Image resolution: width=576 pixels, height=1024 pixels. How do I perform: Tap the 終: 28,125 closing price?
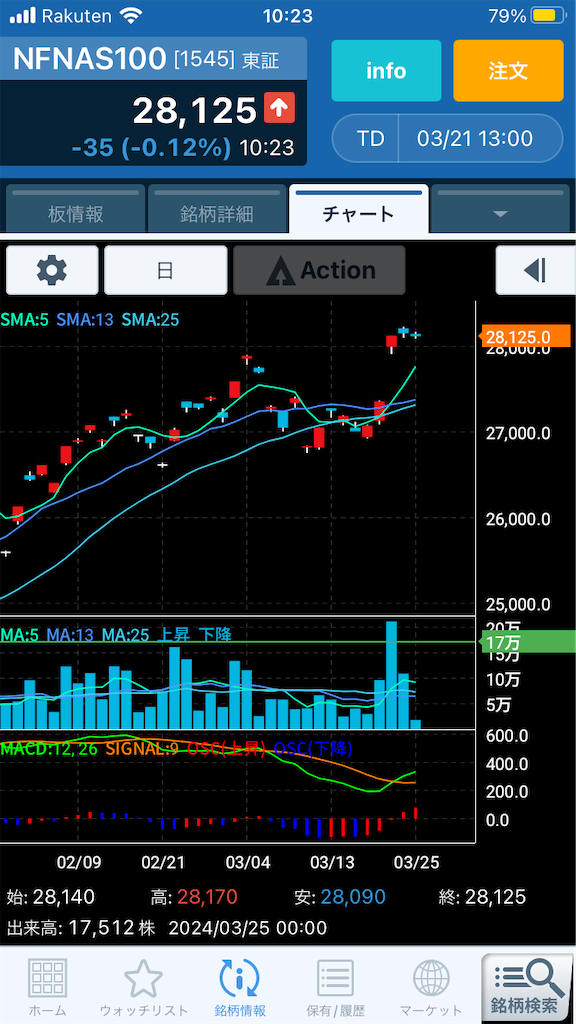(x=482, y=897)
